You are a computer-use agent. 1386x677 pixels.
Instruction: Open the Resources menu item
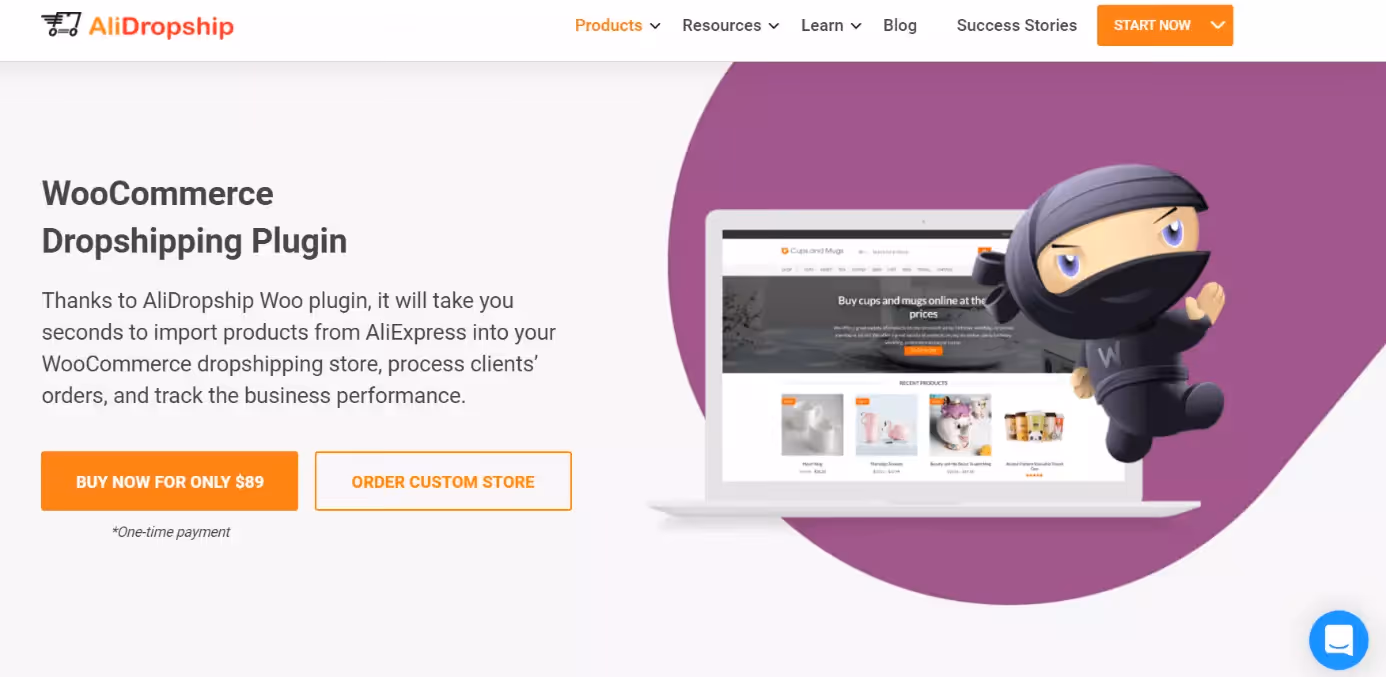click(x=721, y=25)
